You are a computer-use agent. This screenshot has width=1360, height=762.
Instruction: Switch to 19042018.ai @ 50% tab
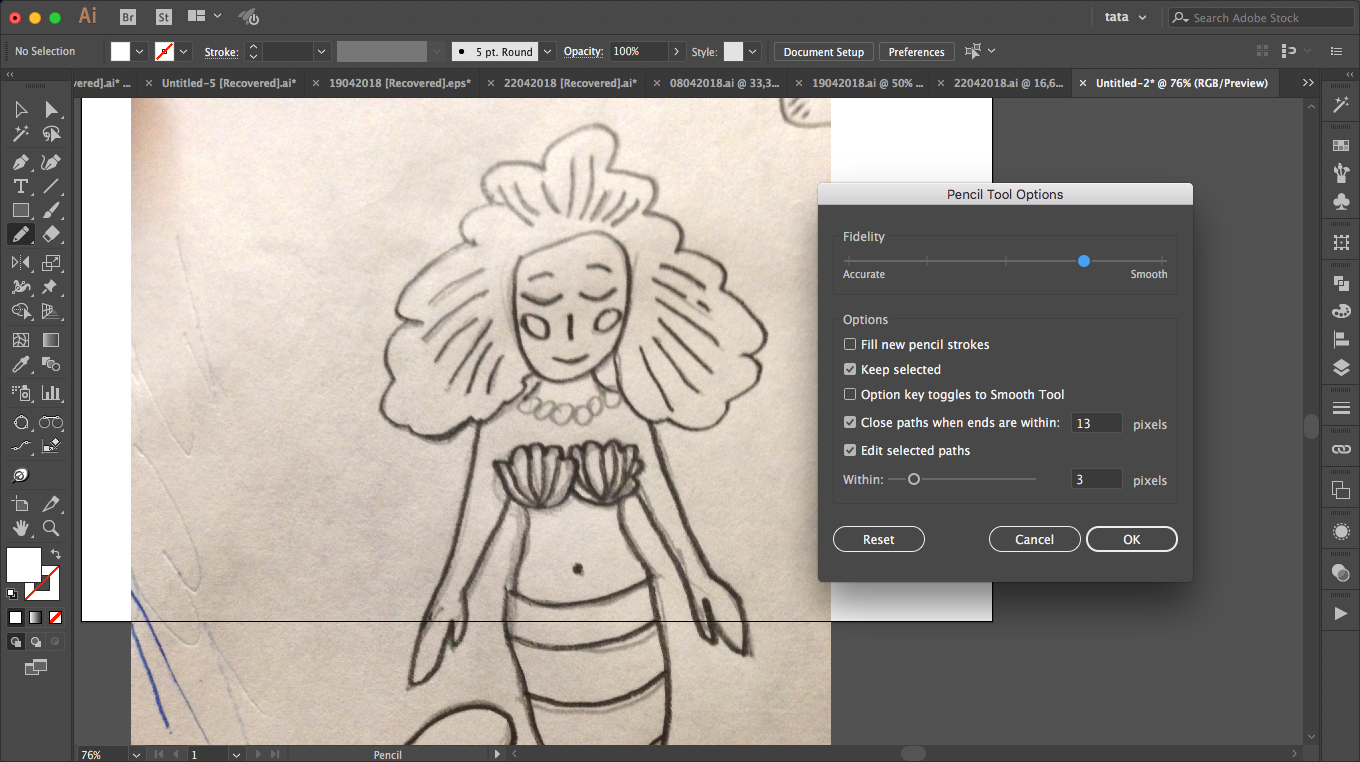(x=868, y=83)
